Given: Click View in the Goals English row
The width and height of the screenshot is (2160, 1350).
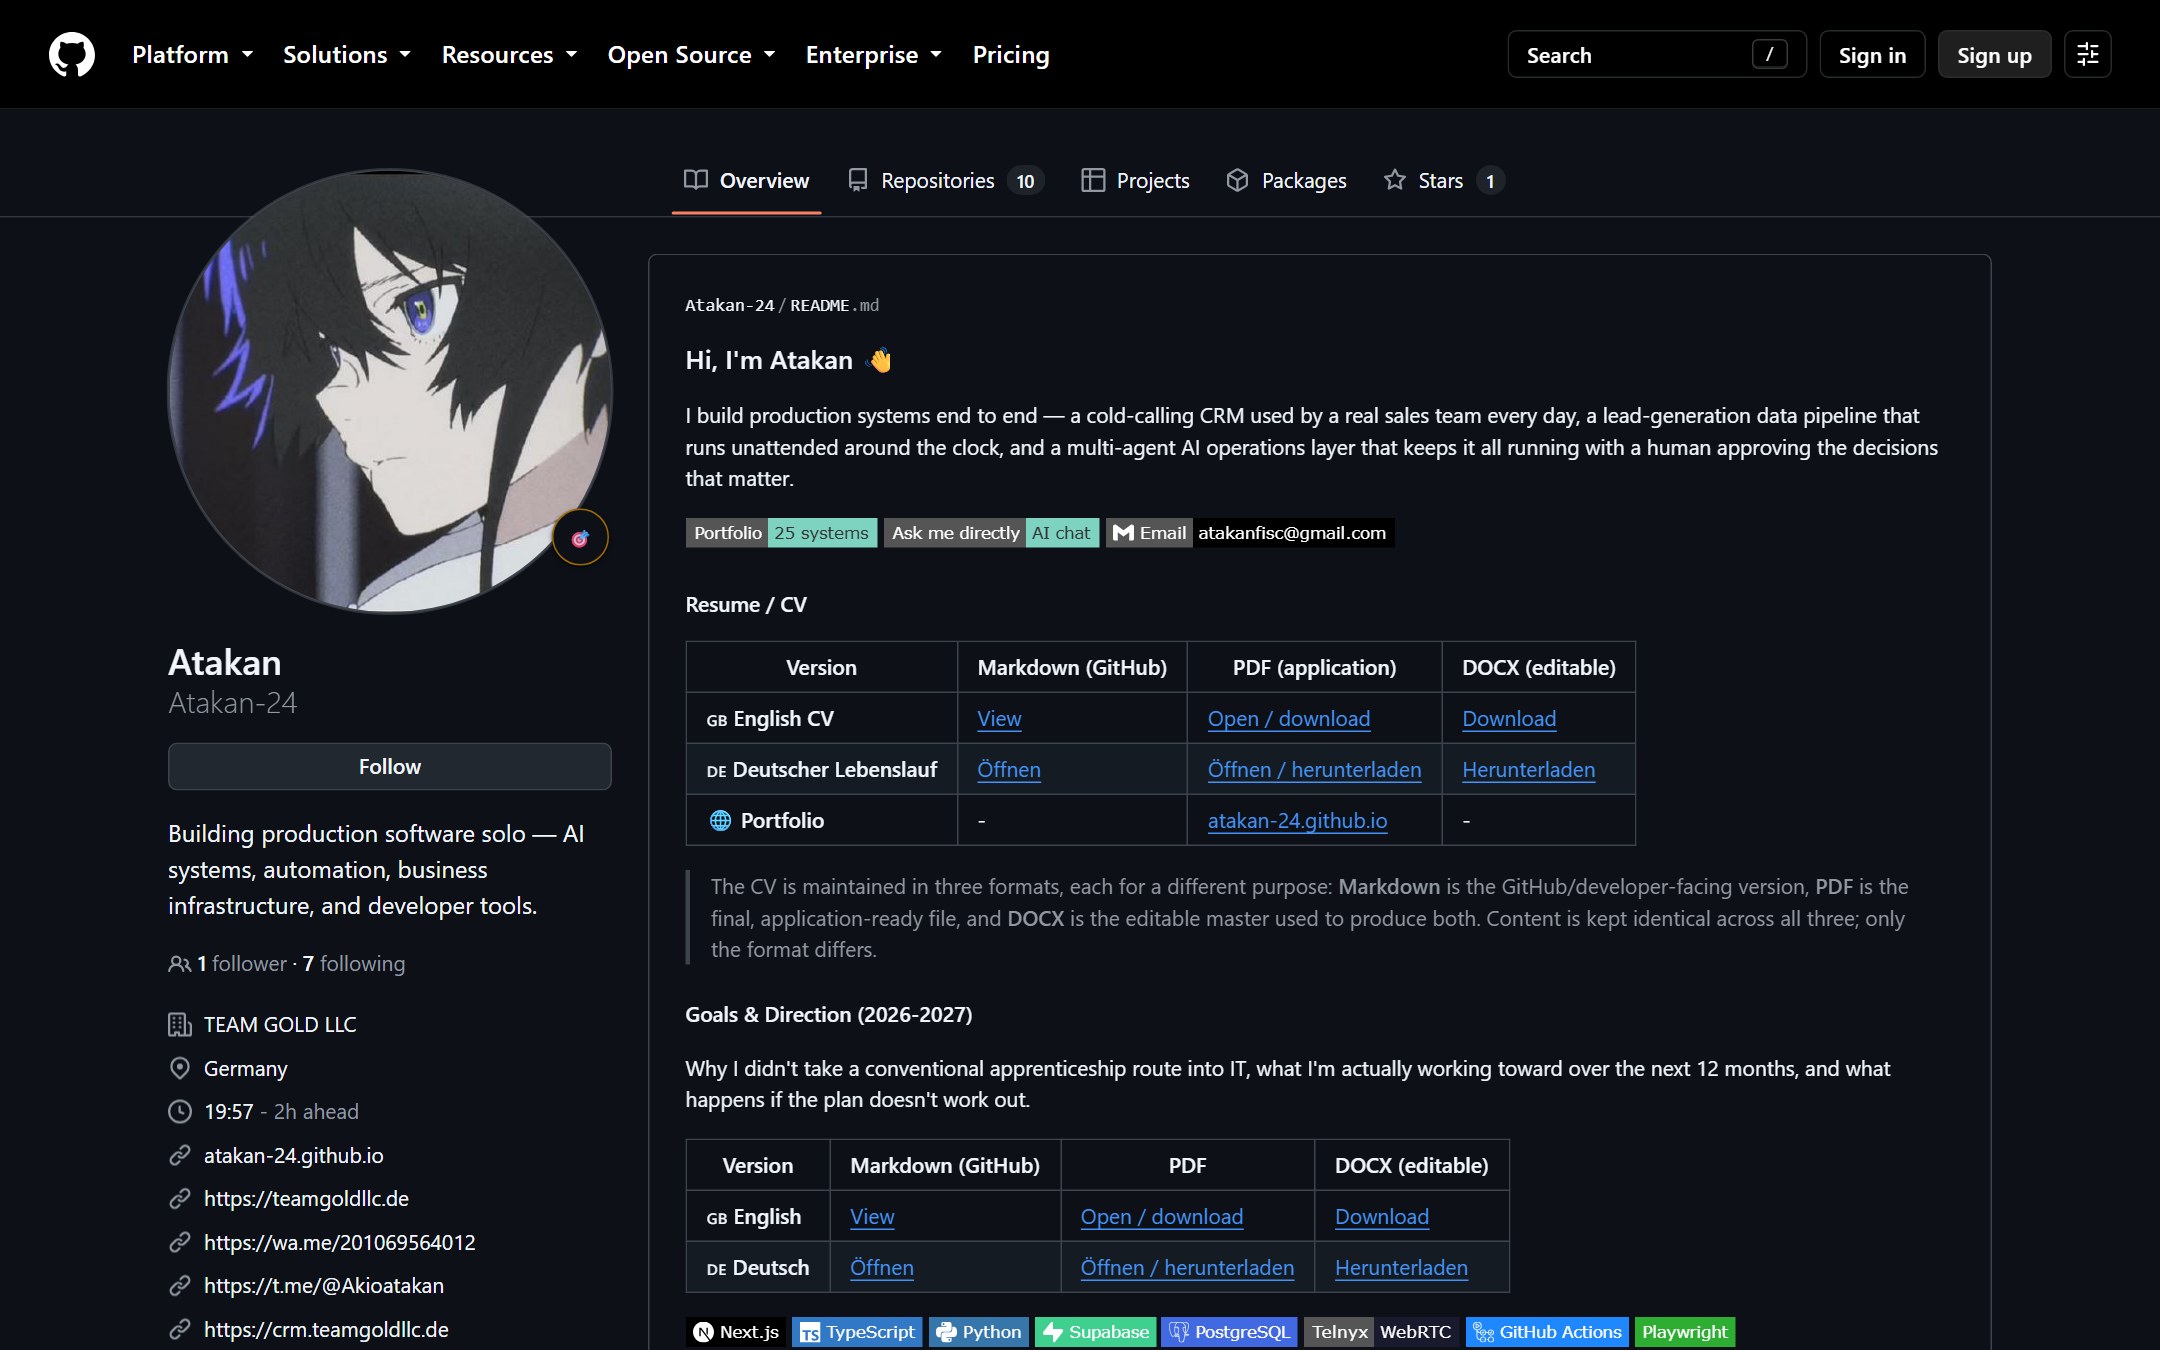Looking at the screenshot, I should coord(872,1217).
